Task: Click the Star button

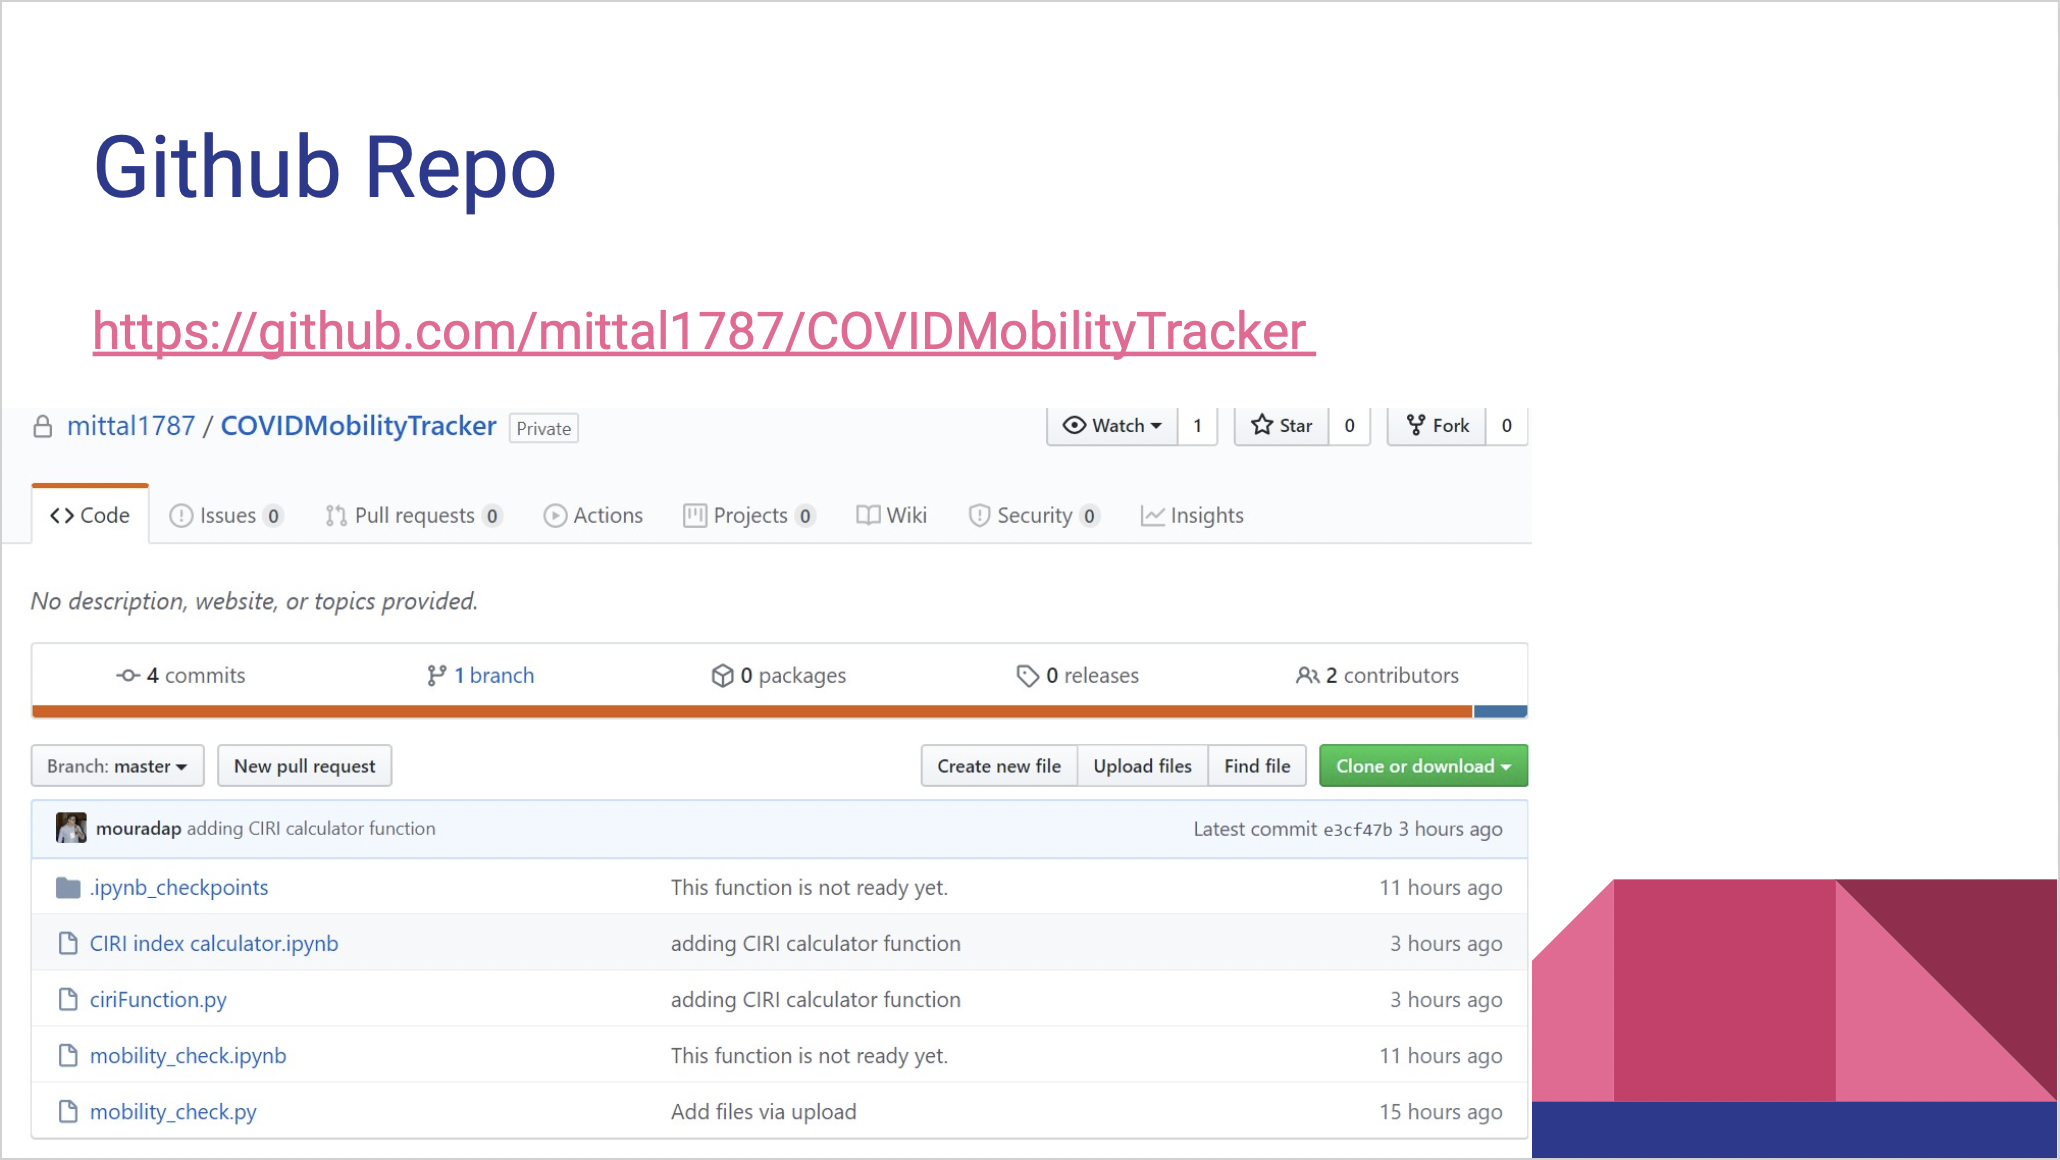Action: pyautogui.click(x=1282, y=426)
